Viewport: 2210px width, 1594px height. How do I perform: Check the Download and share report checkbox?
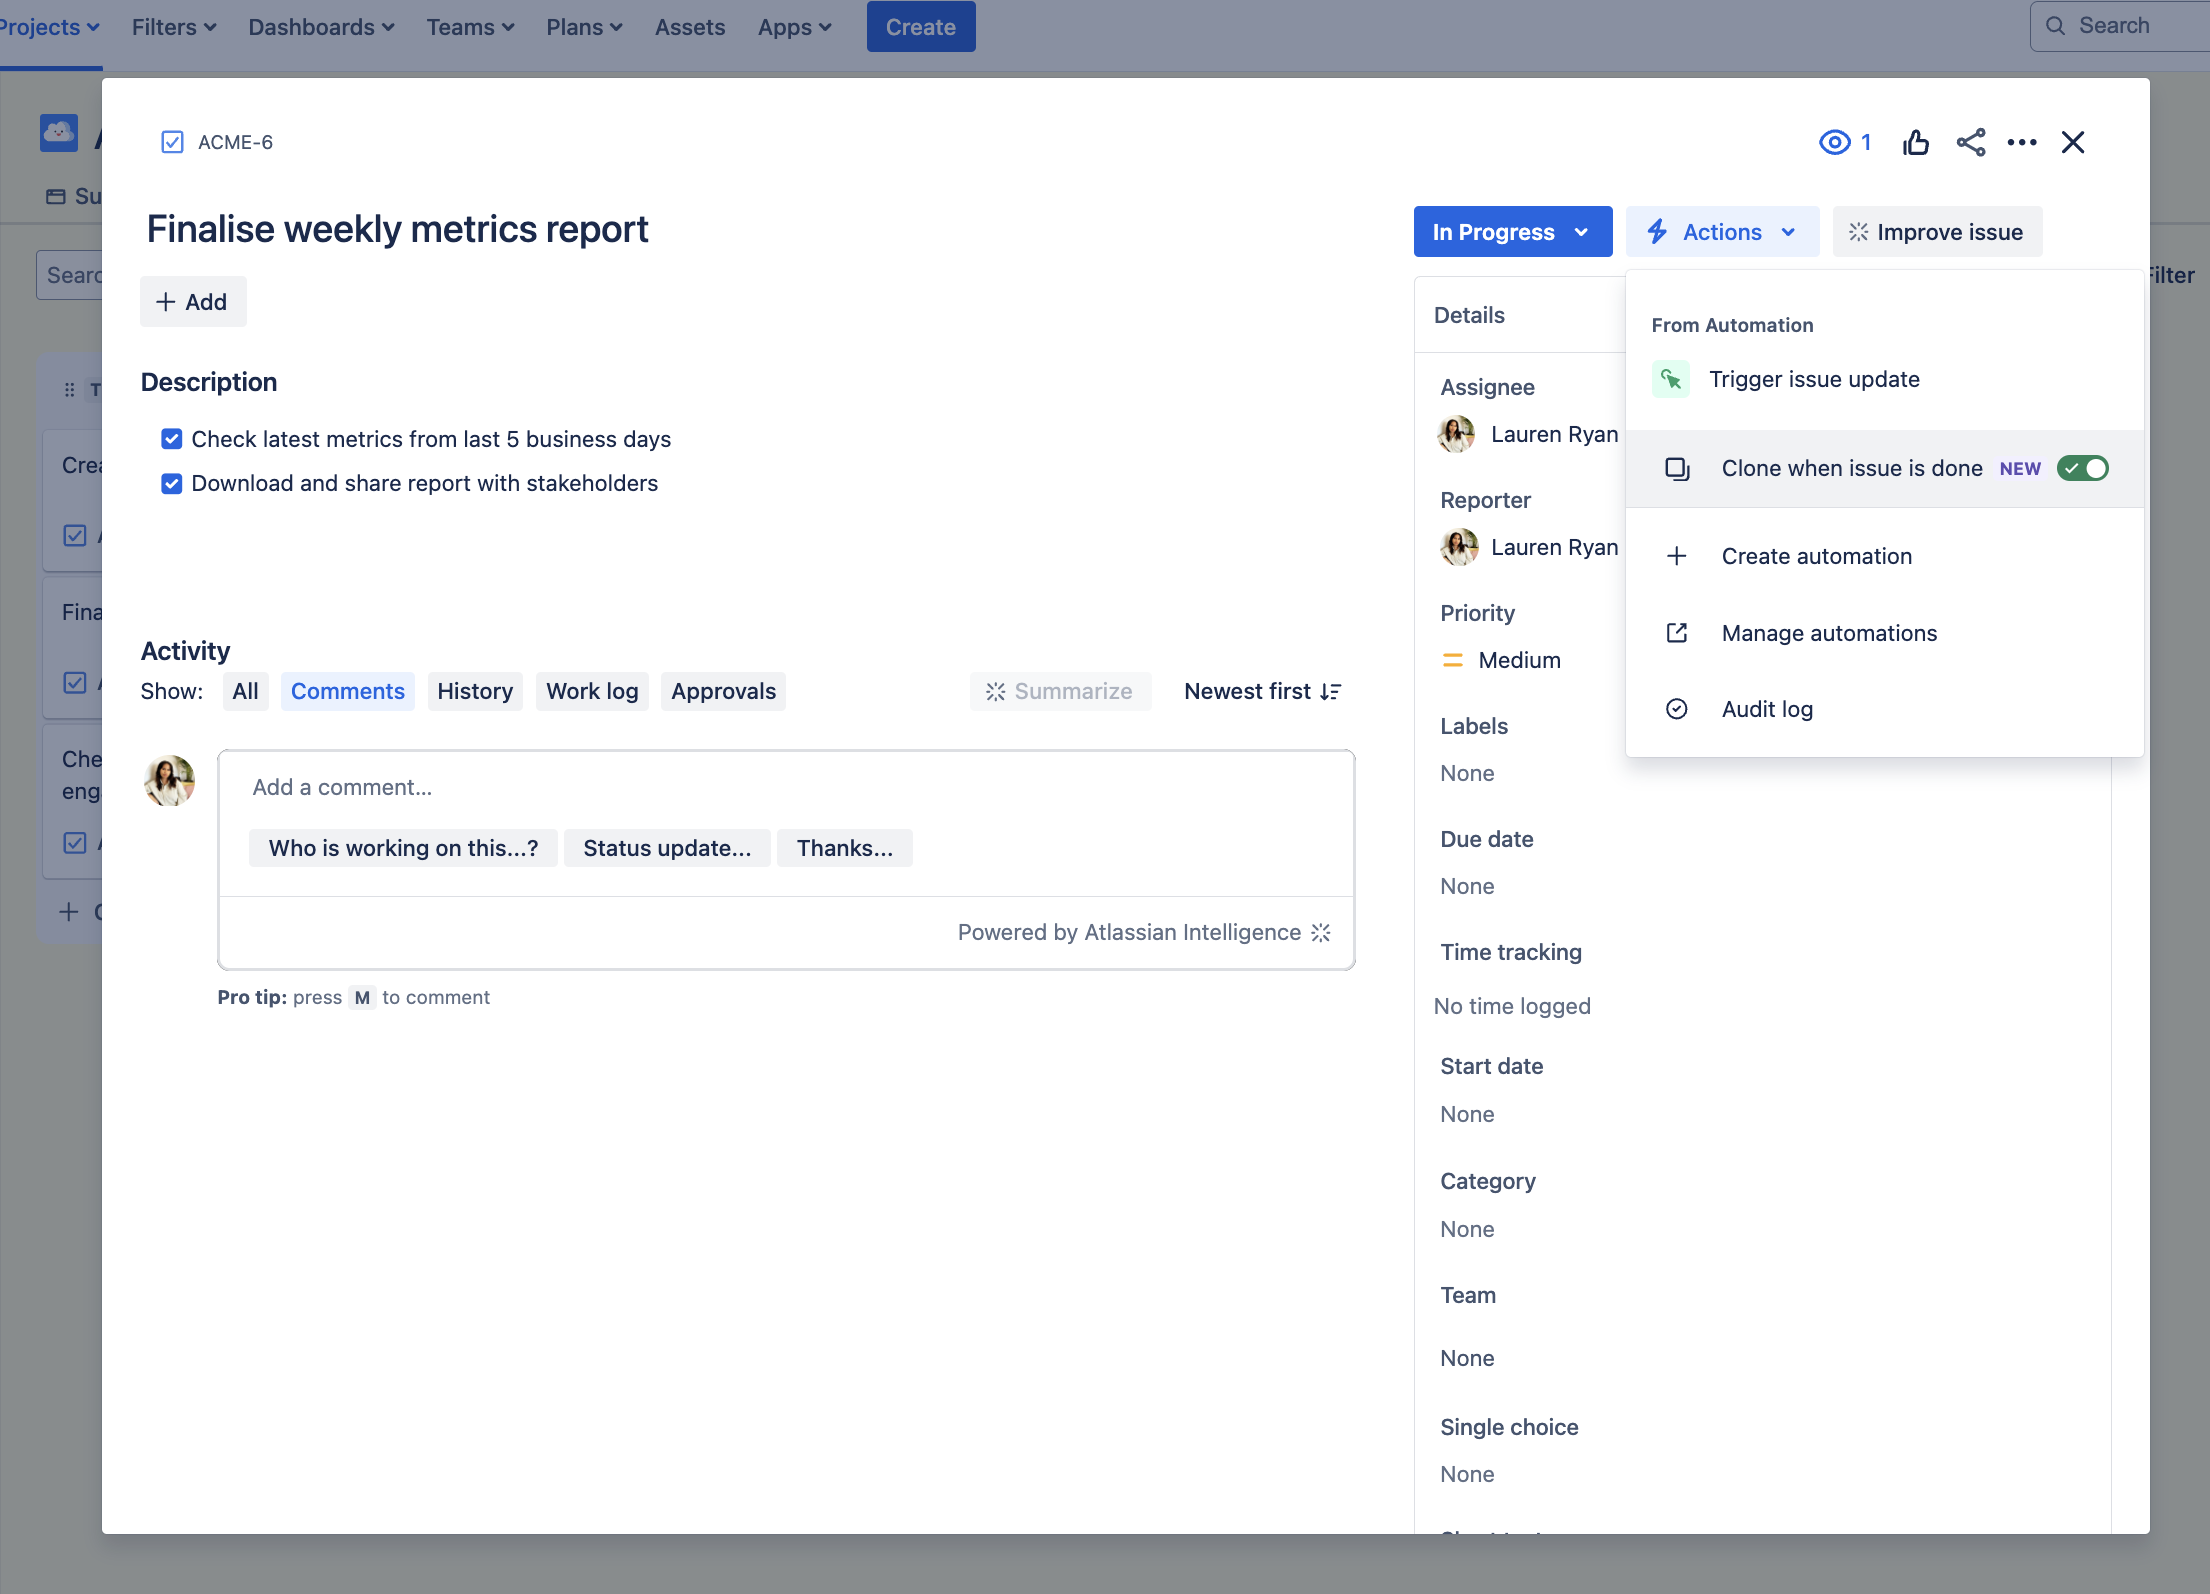pyautogui.click(x=170, y=482)
